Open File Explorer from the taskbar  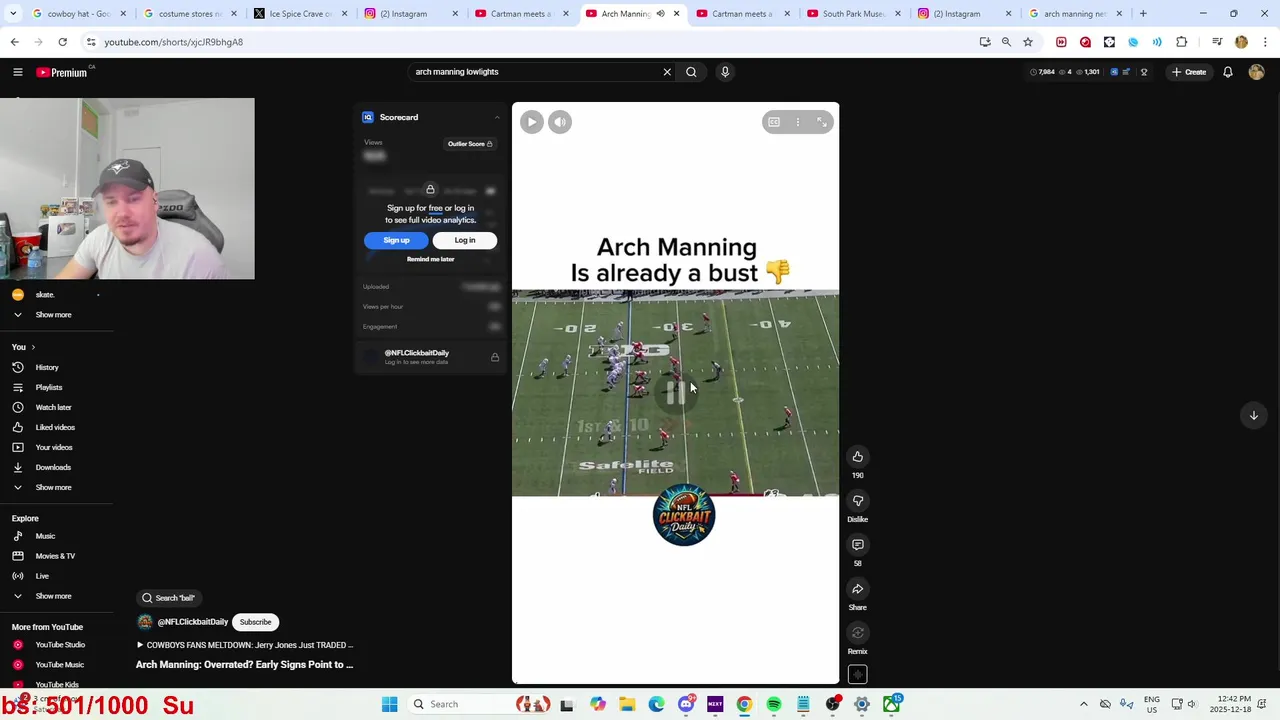(627, 704)
